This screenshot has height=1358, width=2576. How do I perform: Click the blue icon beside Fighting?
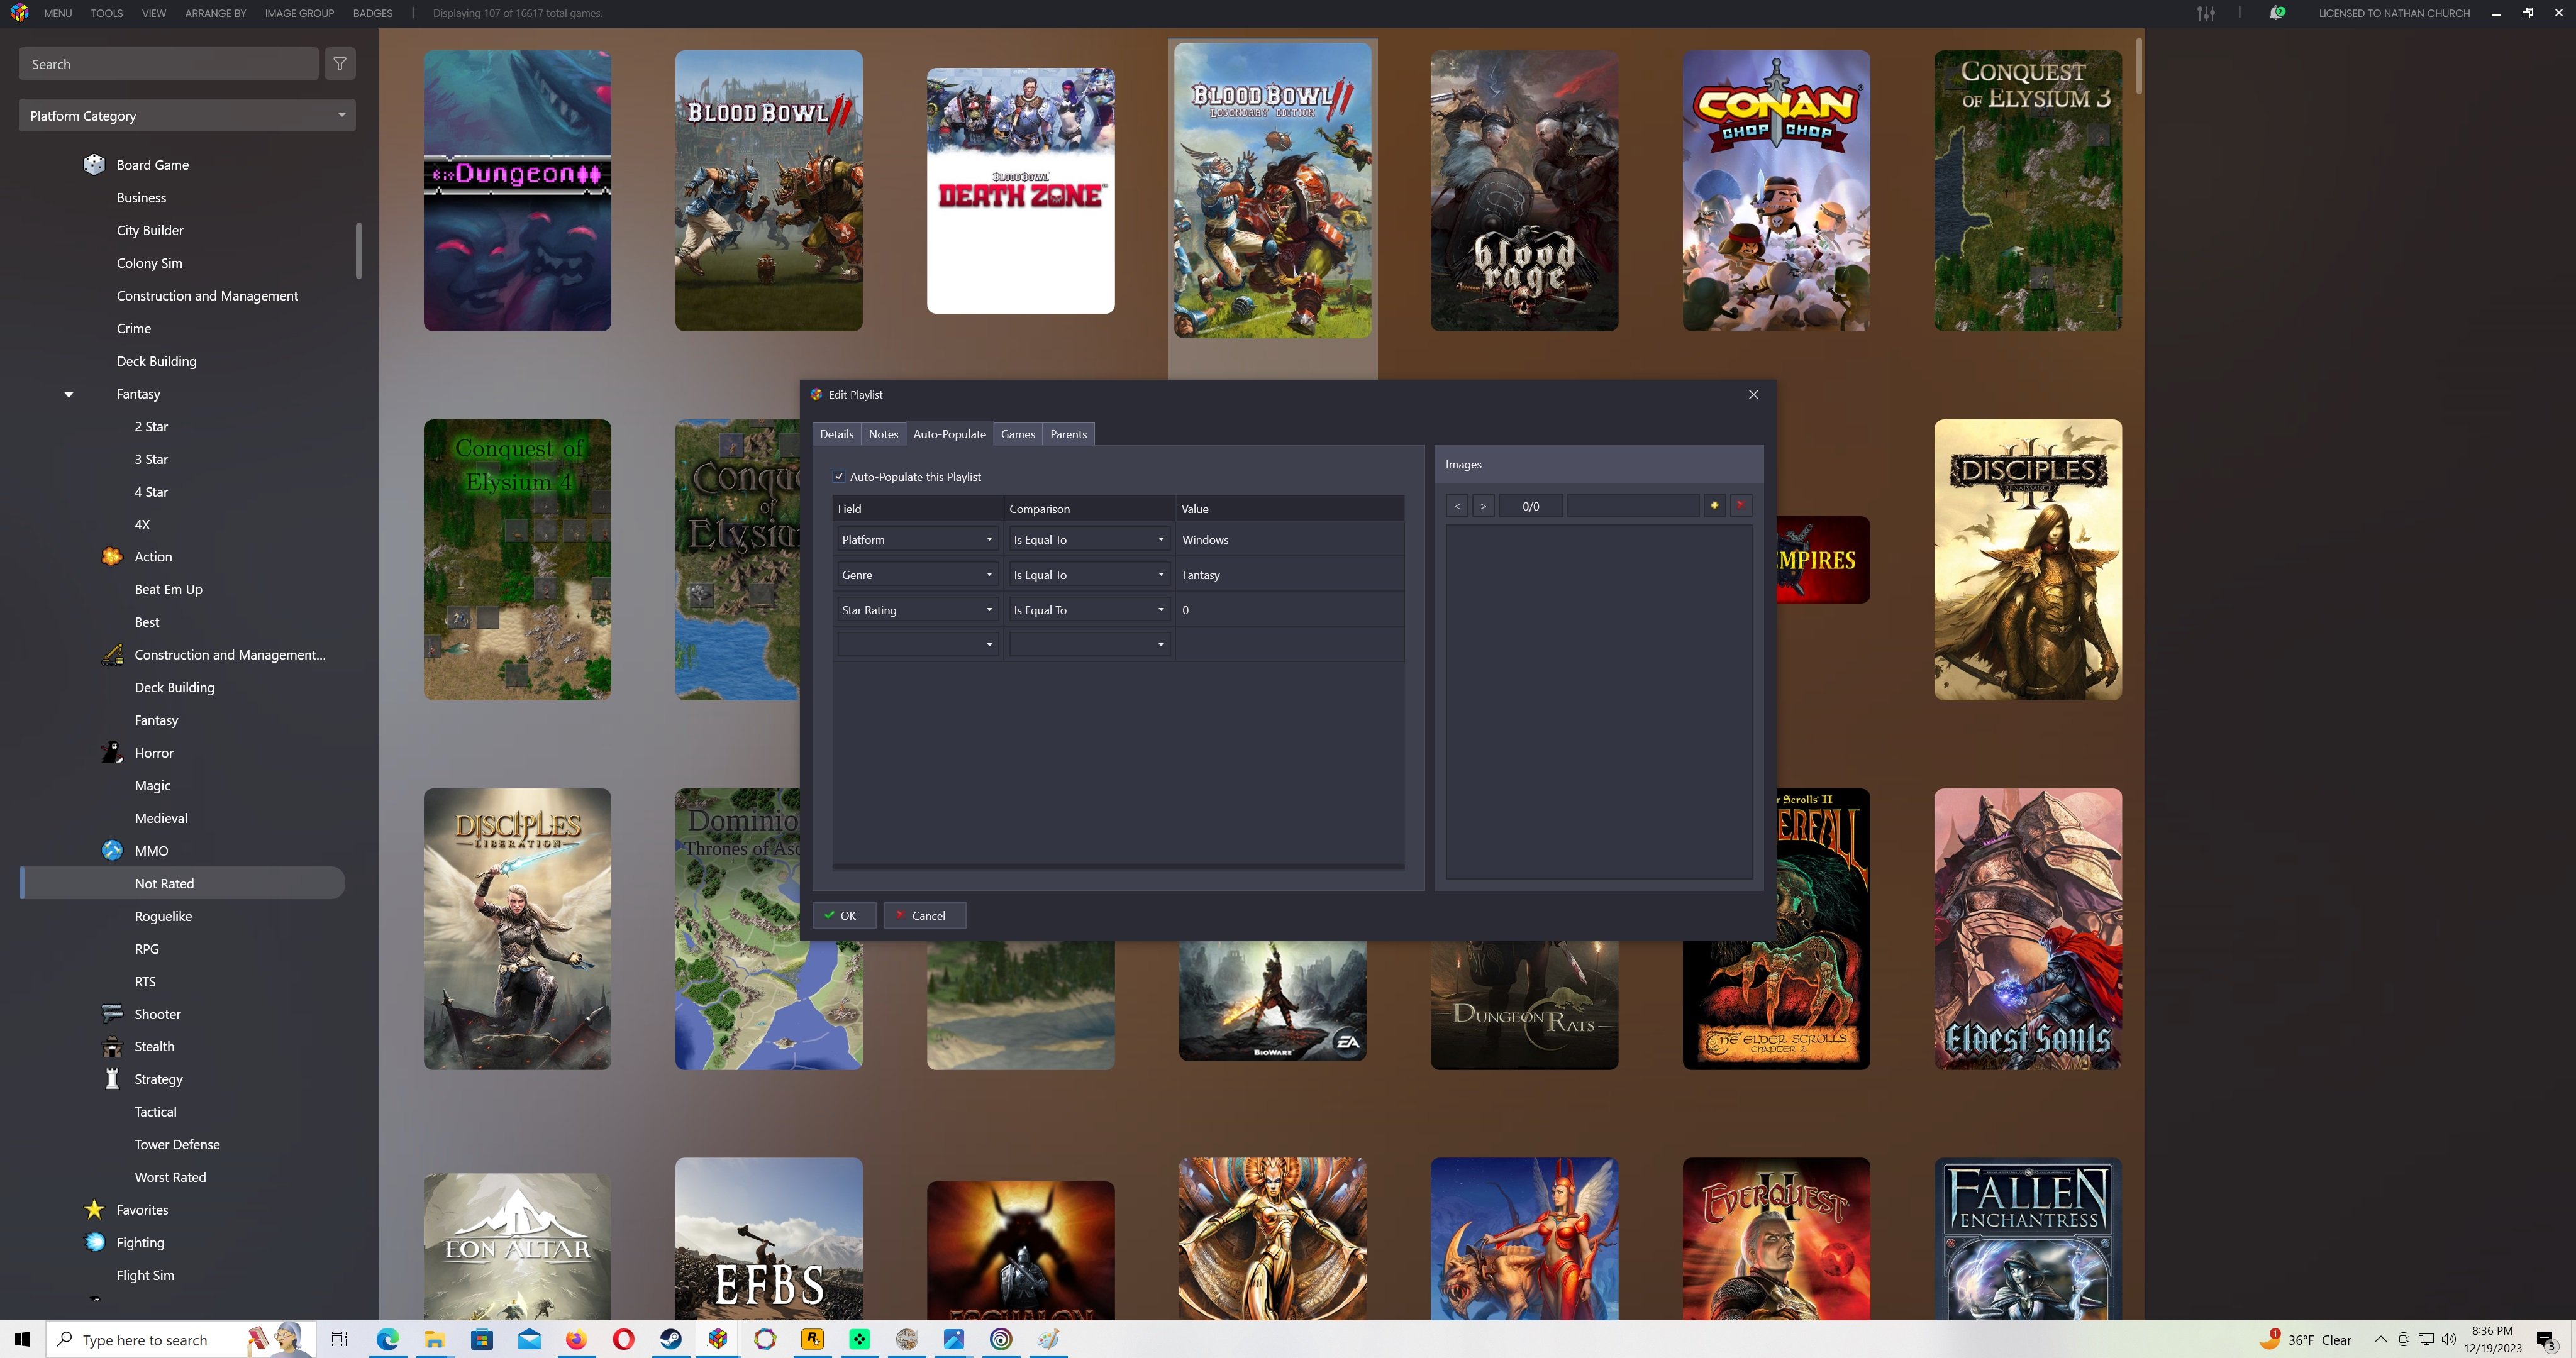94,1242
